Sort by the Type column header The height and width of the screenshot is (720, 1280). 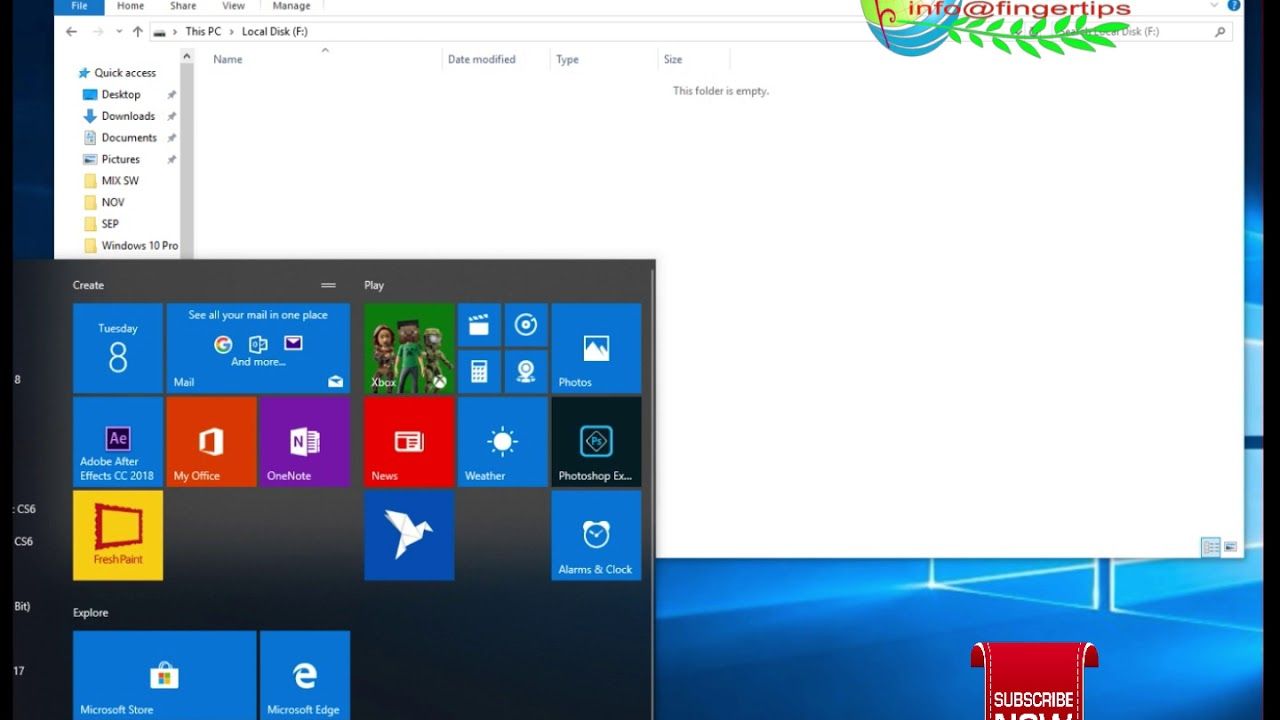tap(567, 60)
